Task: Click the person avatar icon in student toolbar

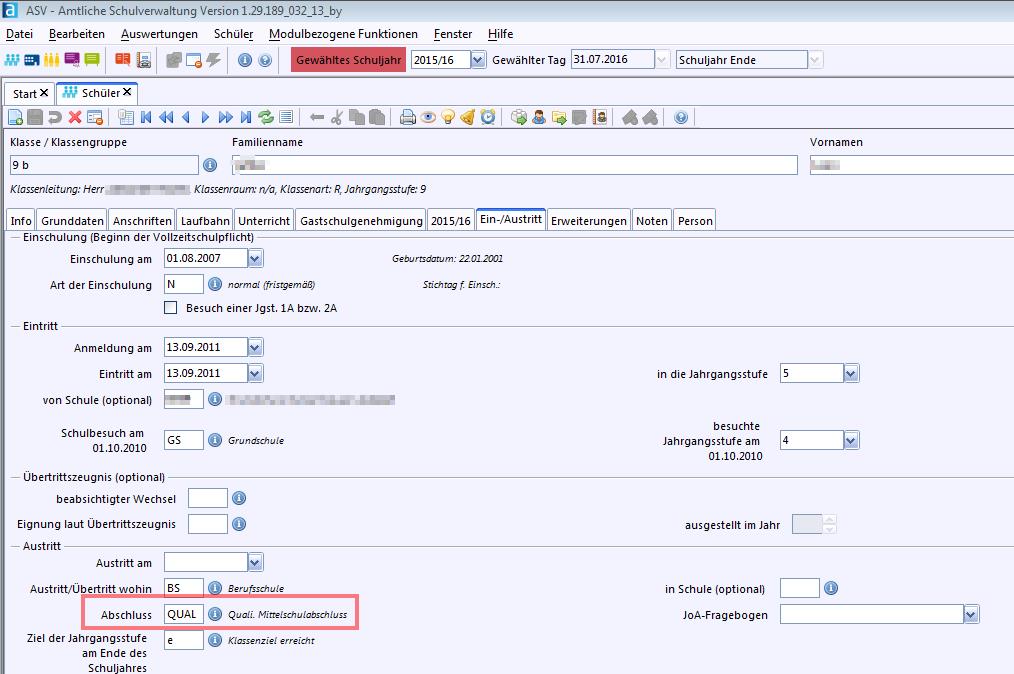Action: click(539, 117)
